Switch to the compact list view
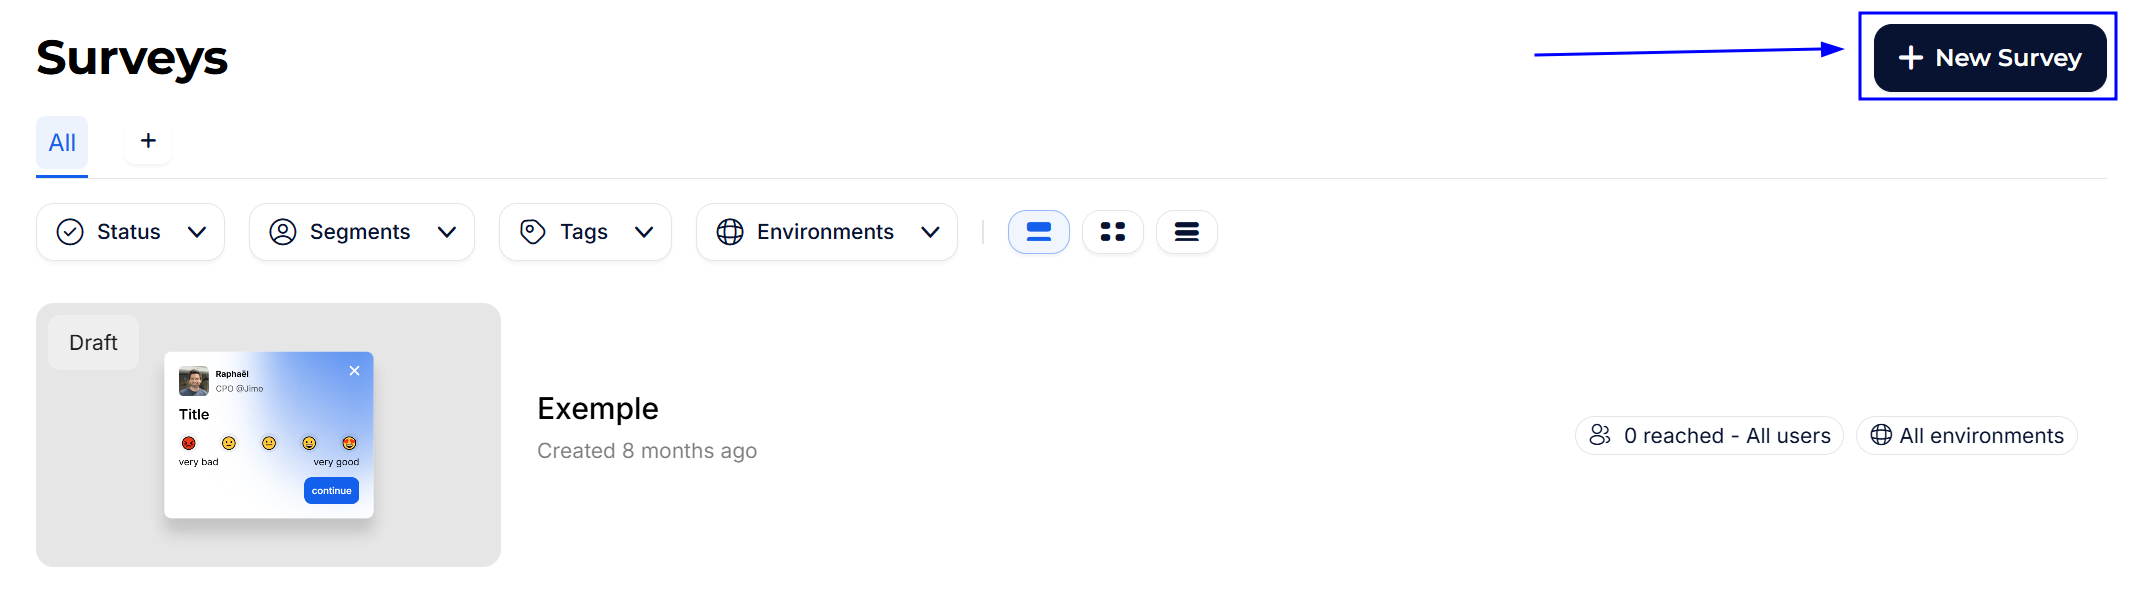This screenshot has width=2140, height=599. pos(1186,232)
